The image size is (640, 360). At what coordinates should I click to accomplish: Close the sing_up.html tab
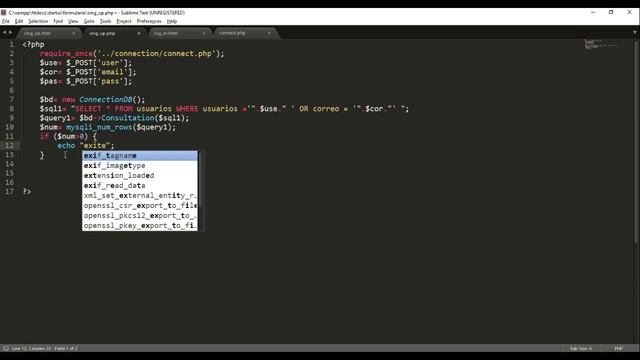point(73,33)
